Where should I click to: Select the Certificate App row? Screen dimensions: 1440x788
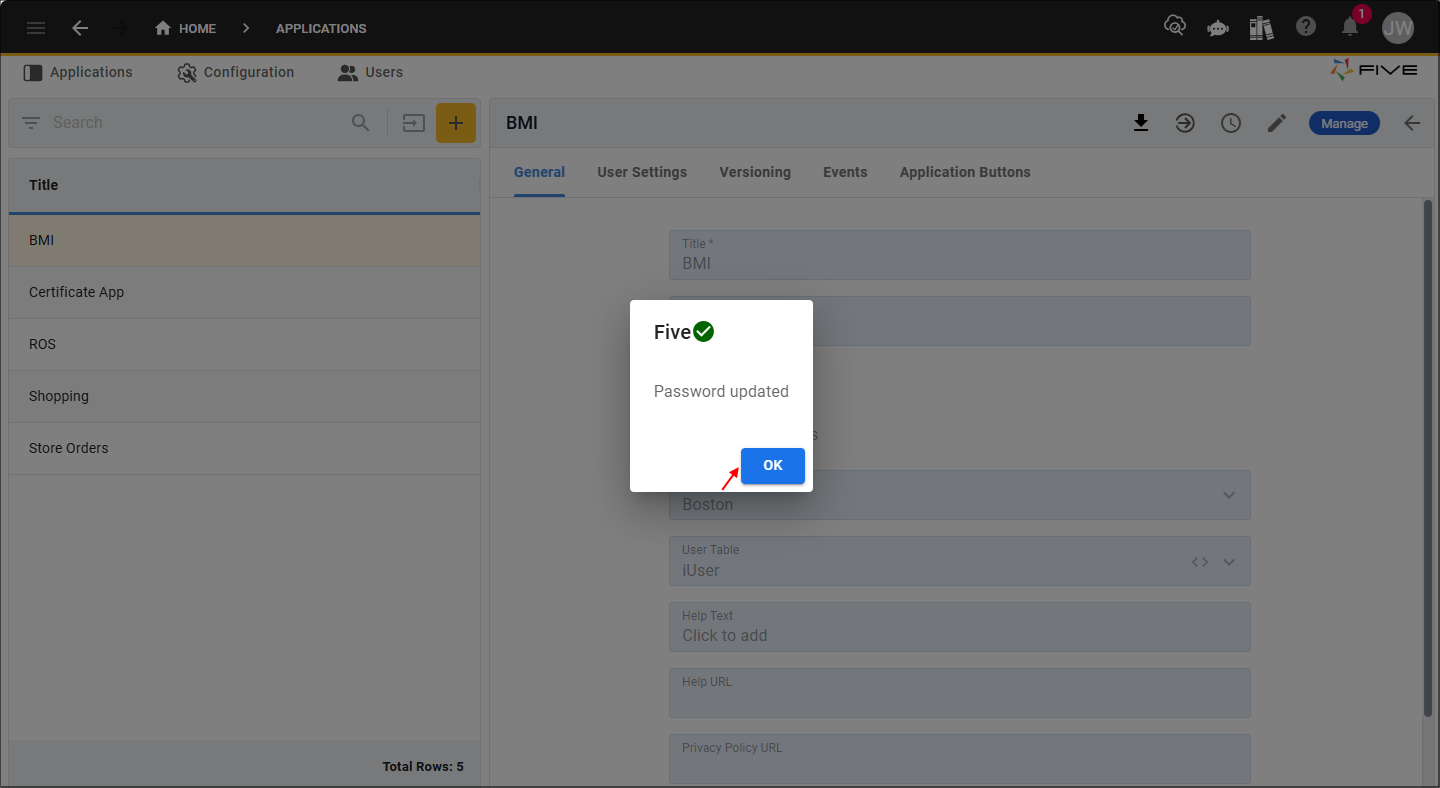coord(244,293)
